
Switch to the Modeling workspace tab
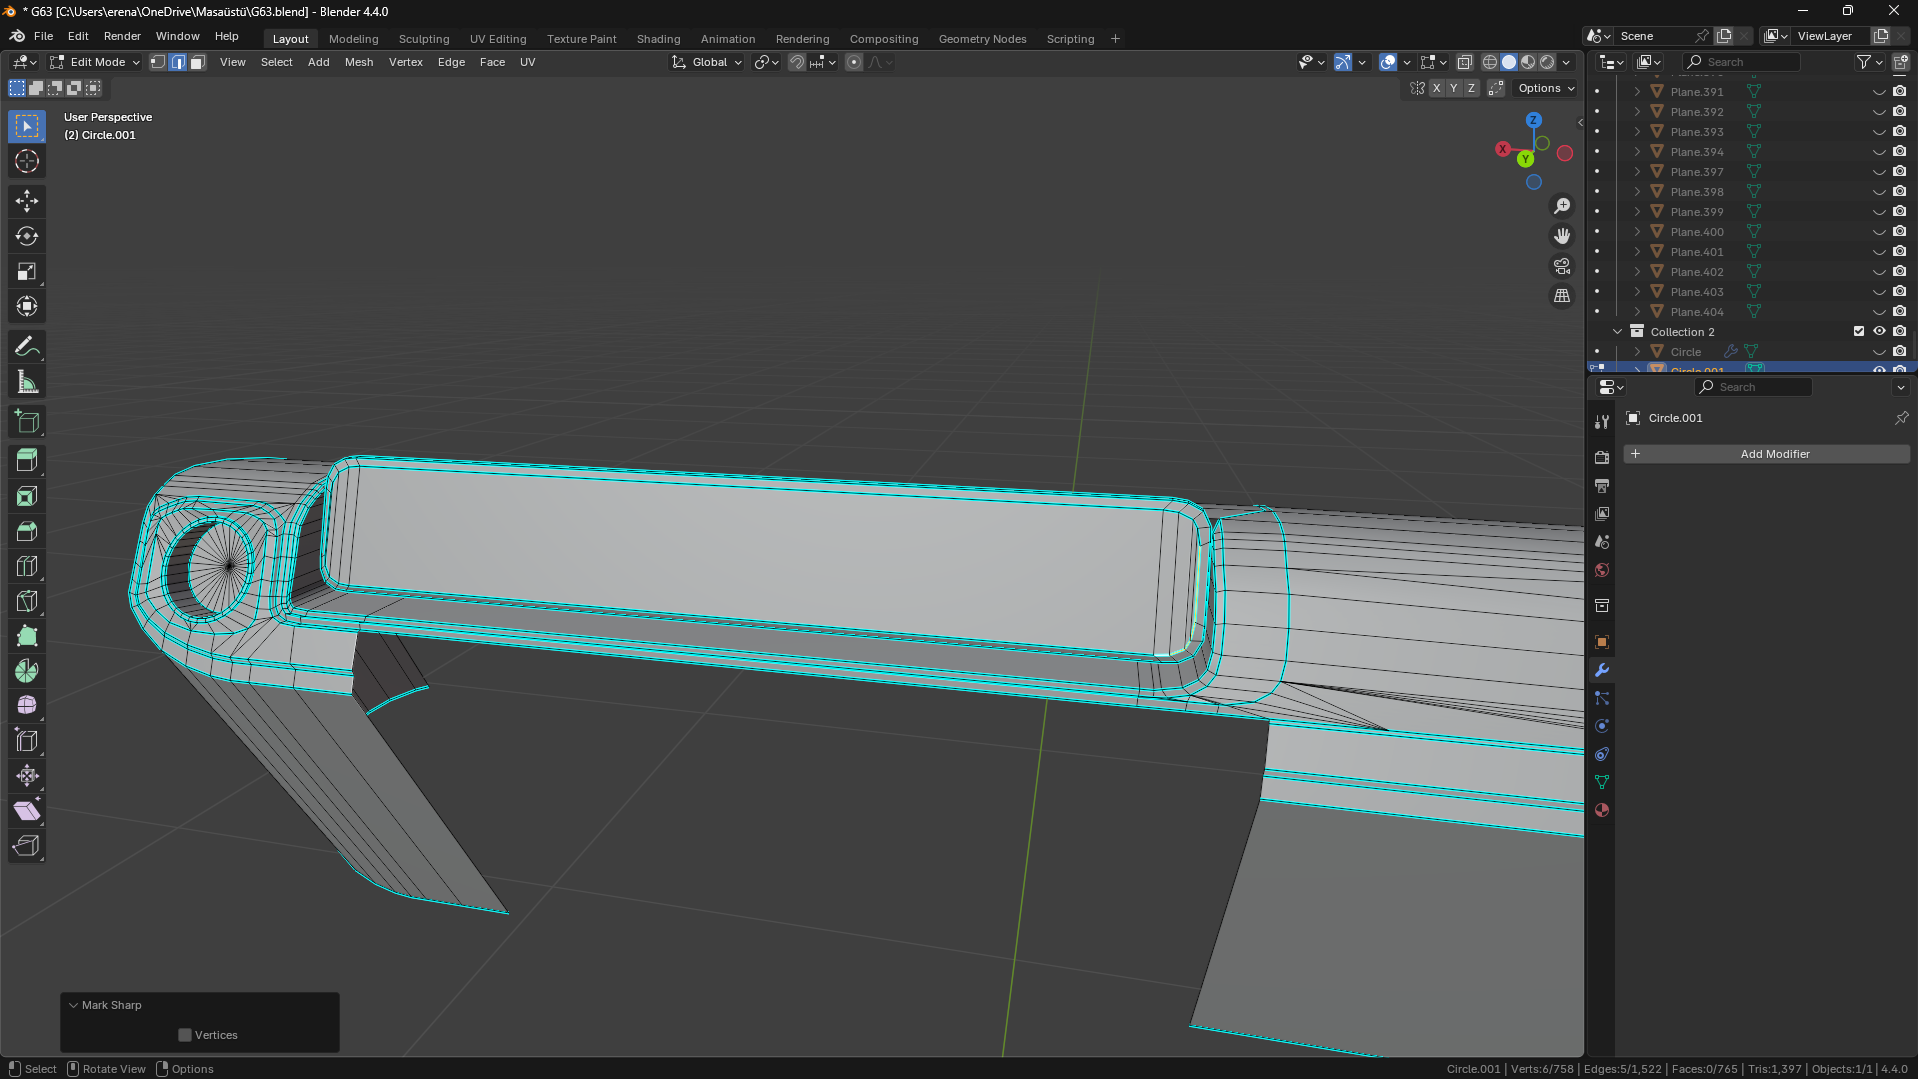pos(354,39)
